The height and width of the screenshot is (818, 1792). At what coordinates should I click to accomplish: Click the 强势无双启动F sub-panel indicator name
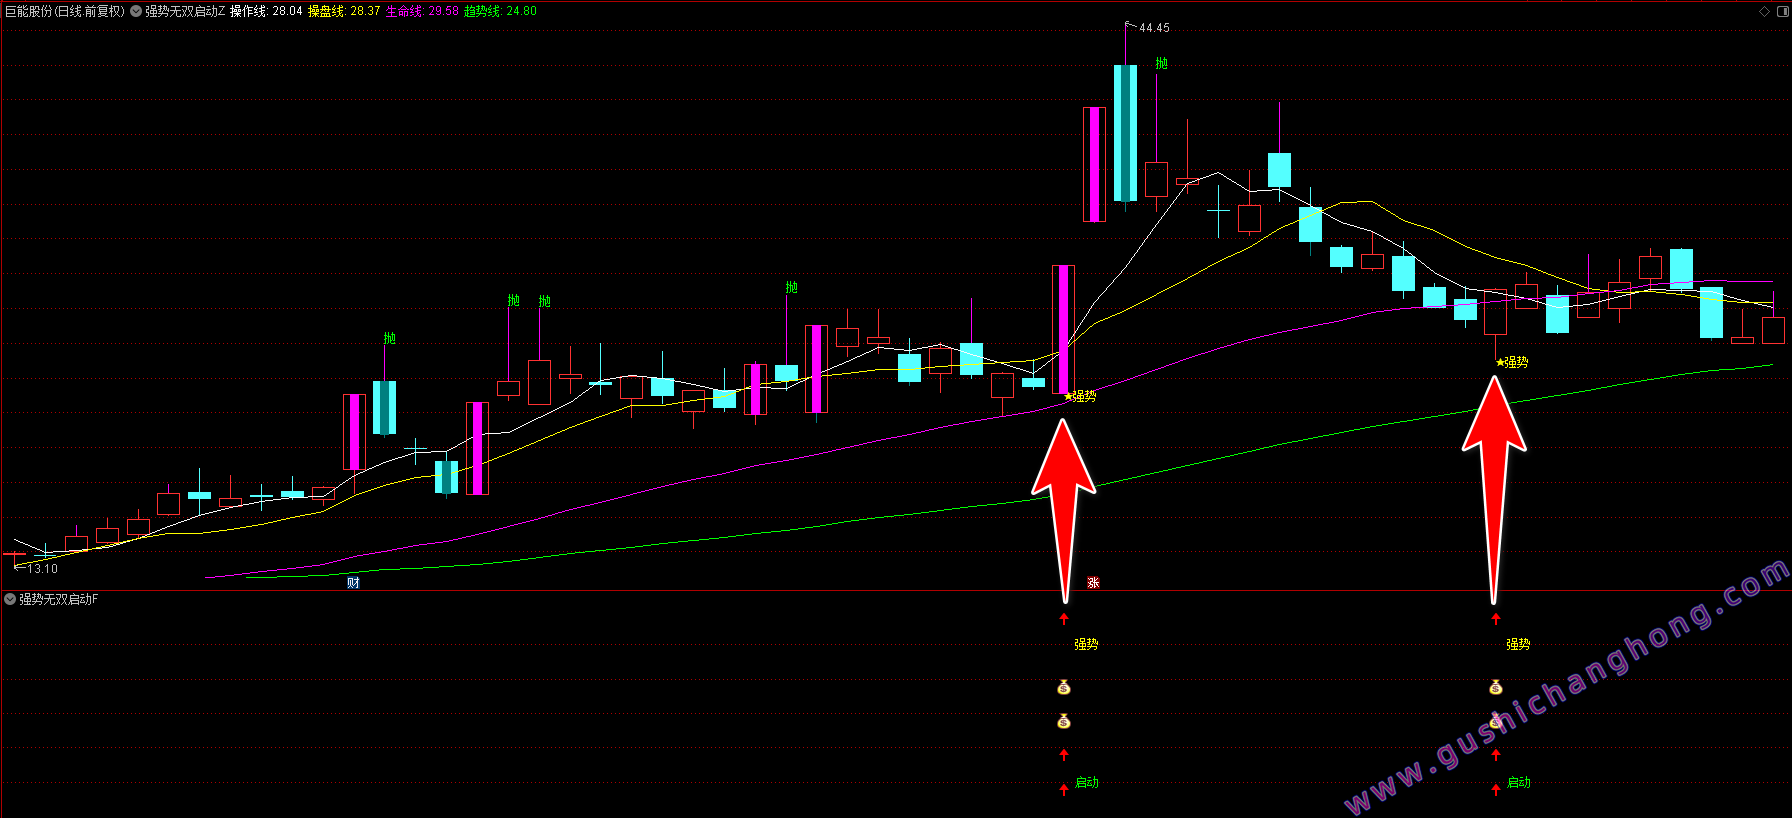coord(59,600)
